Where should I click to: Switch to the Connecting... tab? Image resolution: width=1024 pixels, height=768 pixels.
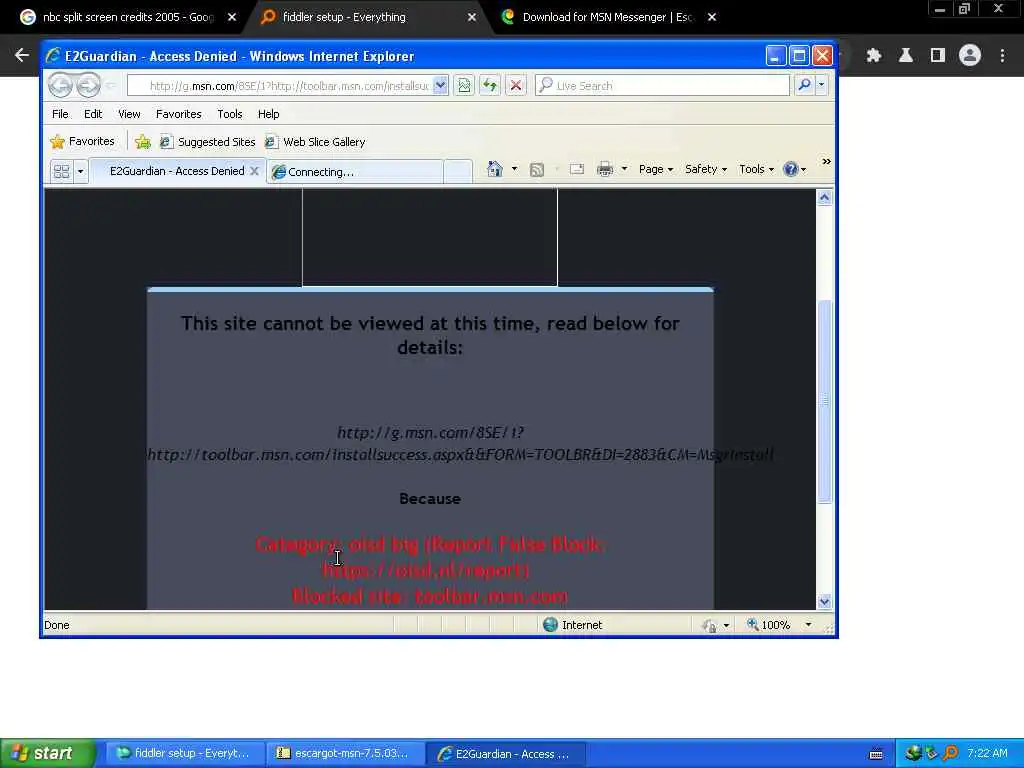pyautogui.click(x=356, y=172)
